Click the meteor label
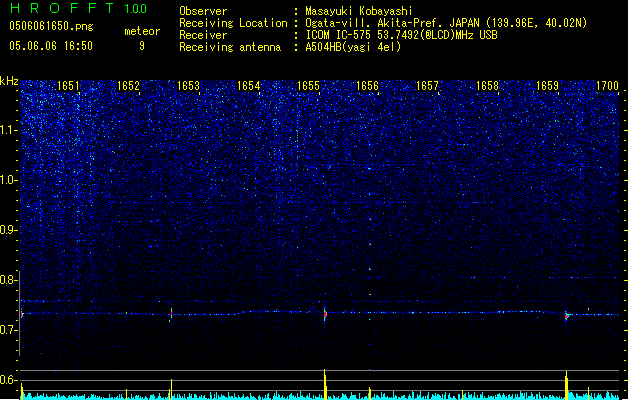629x400 pixels. tap(142, 31)
